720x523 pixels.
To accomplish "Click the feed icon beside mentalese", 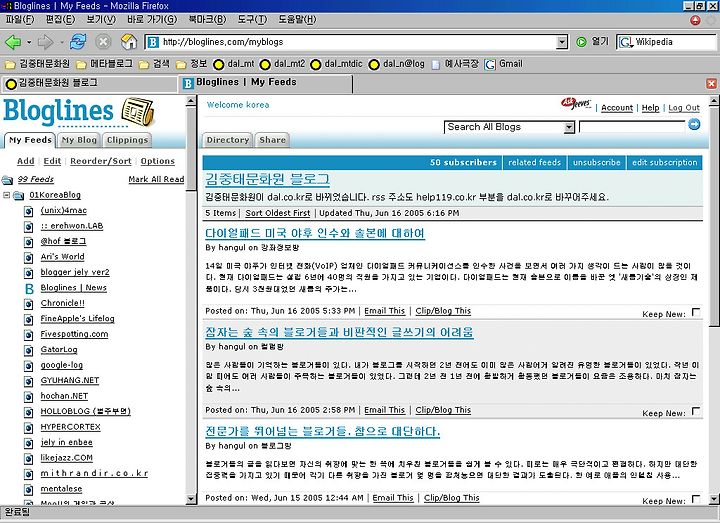I will coord(28,490).
